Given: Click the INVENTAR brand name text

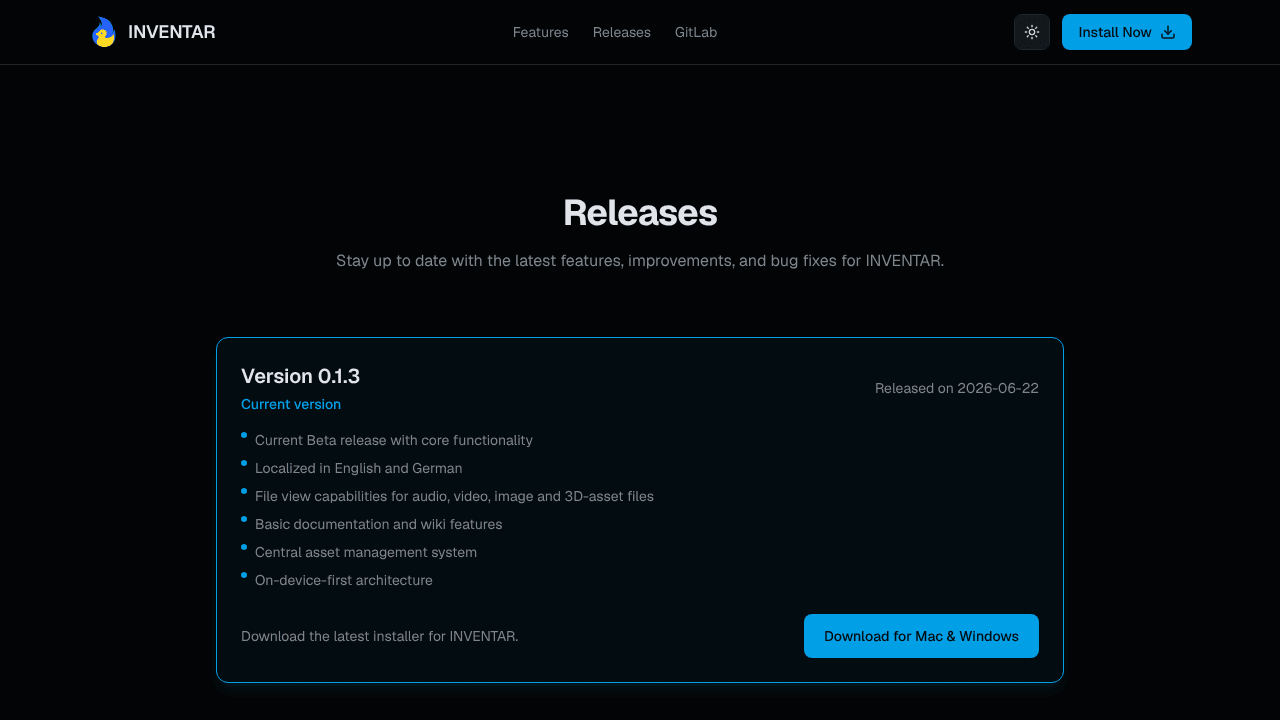Looking at the screenshot, I should point(172,32).
